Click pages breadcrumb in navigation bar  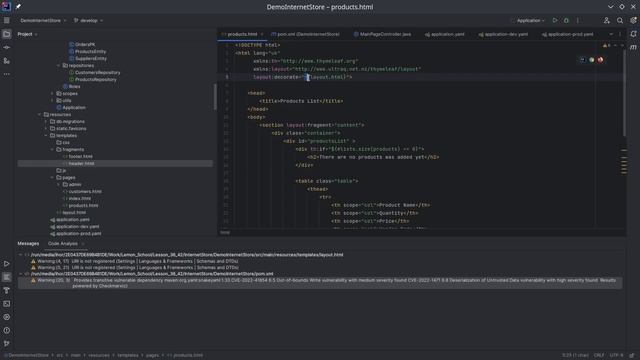click(x=152, y=356)
